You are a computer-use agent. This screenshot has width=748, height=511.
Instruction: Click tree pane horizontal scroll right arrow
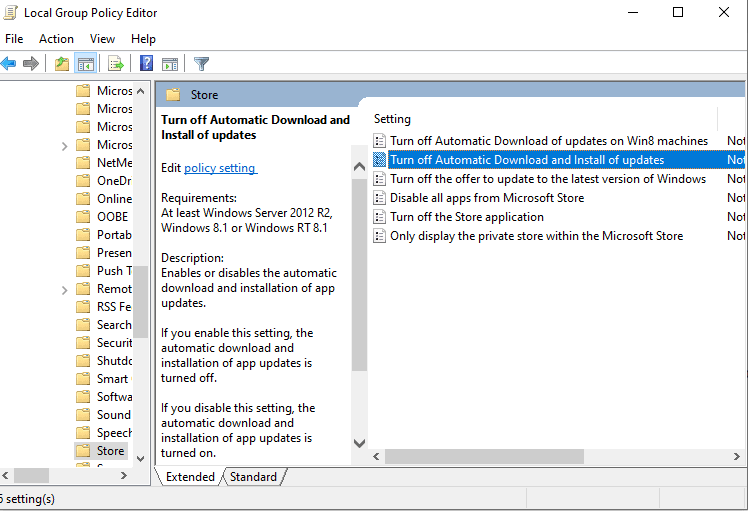click(x=124, y=476)
